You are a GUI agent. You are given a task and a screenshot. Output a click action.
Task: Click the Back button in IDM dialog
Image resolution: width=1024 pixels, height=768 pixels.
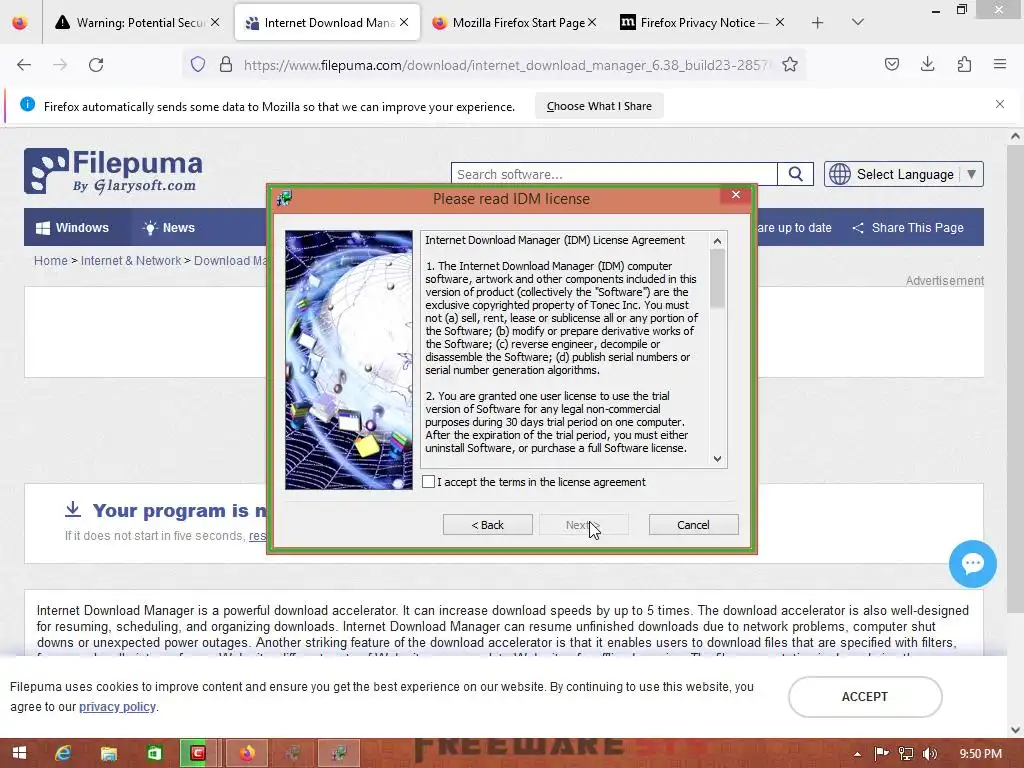487,525
